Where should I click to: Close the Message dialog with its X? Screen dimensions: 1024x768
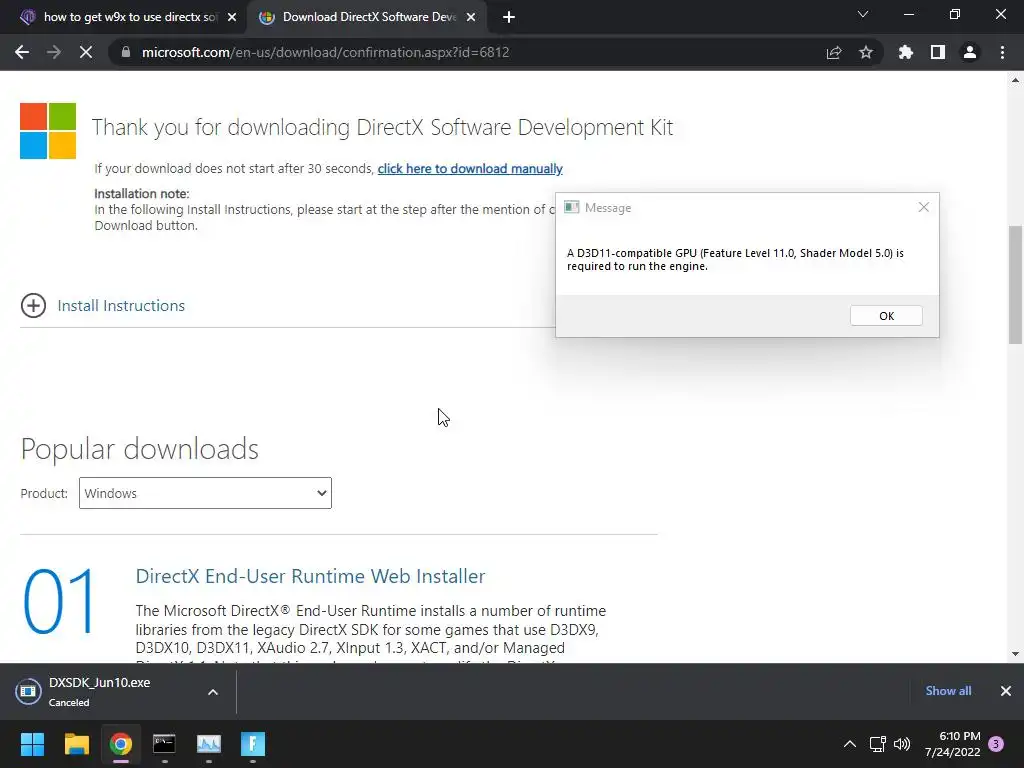point(923,207)
